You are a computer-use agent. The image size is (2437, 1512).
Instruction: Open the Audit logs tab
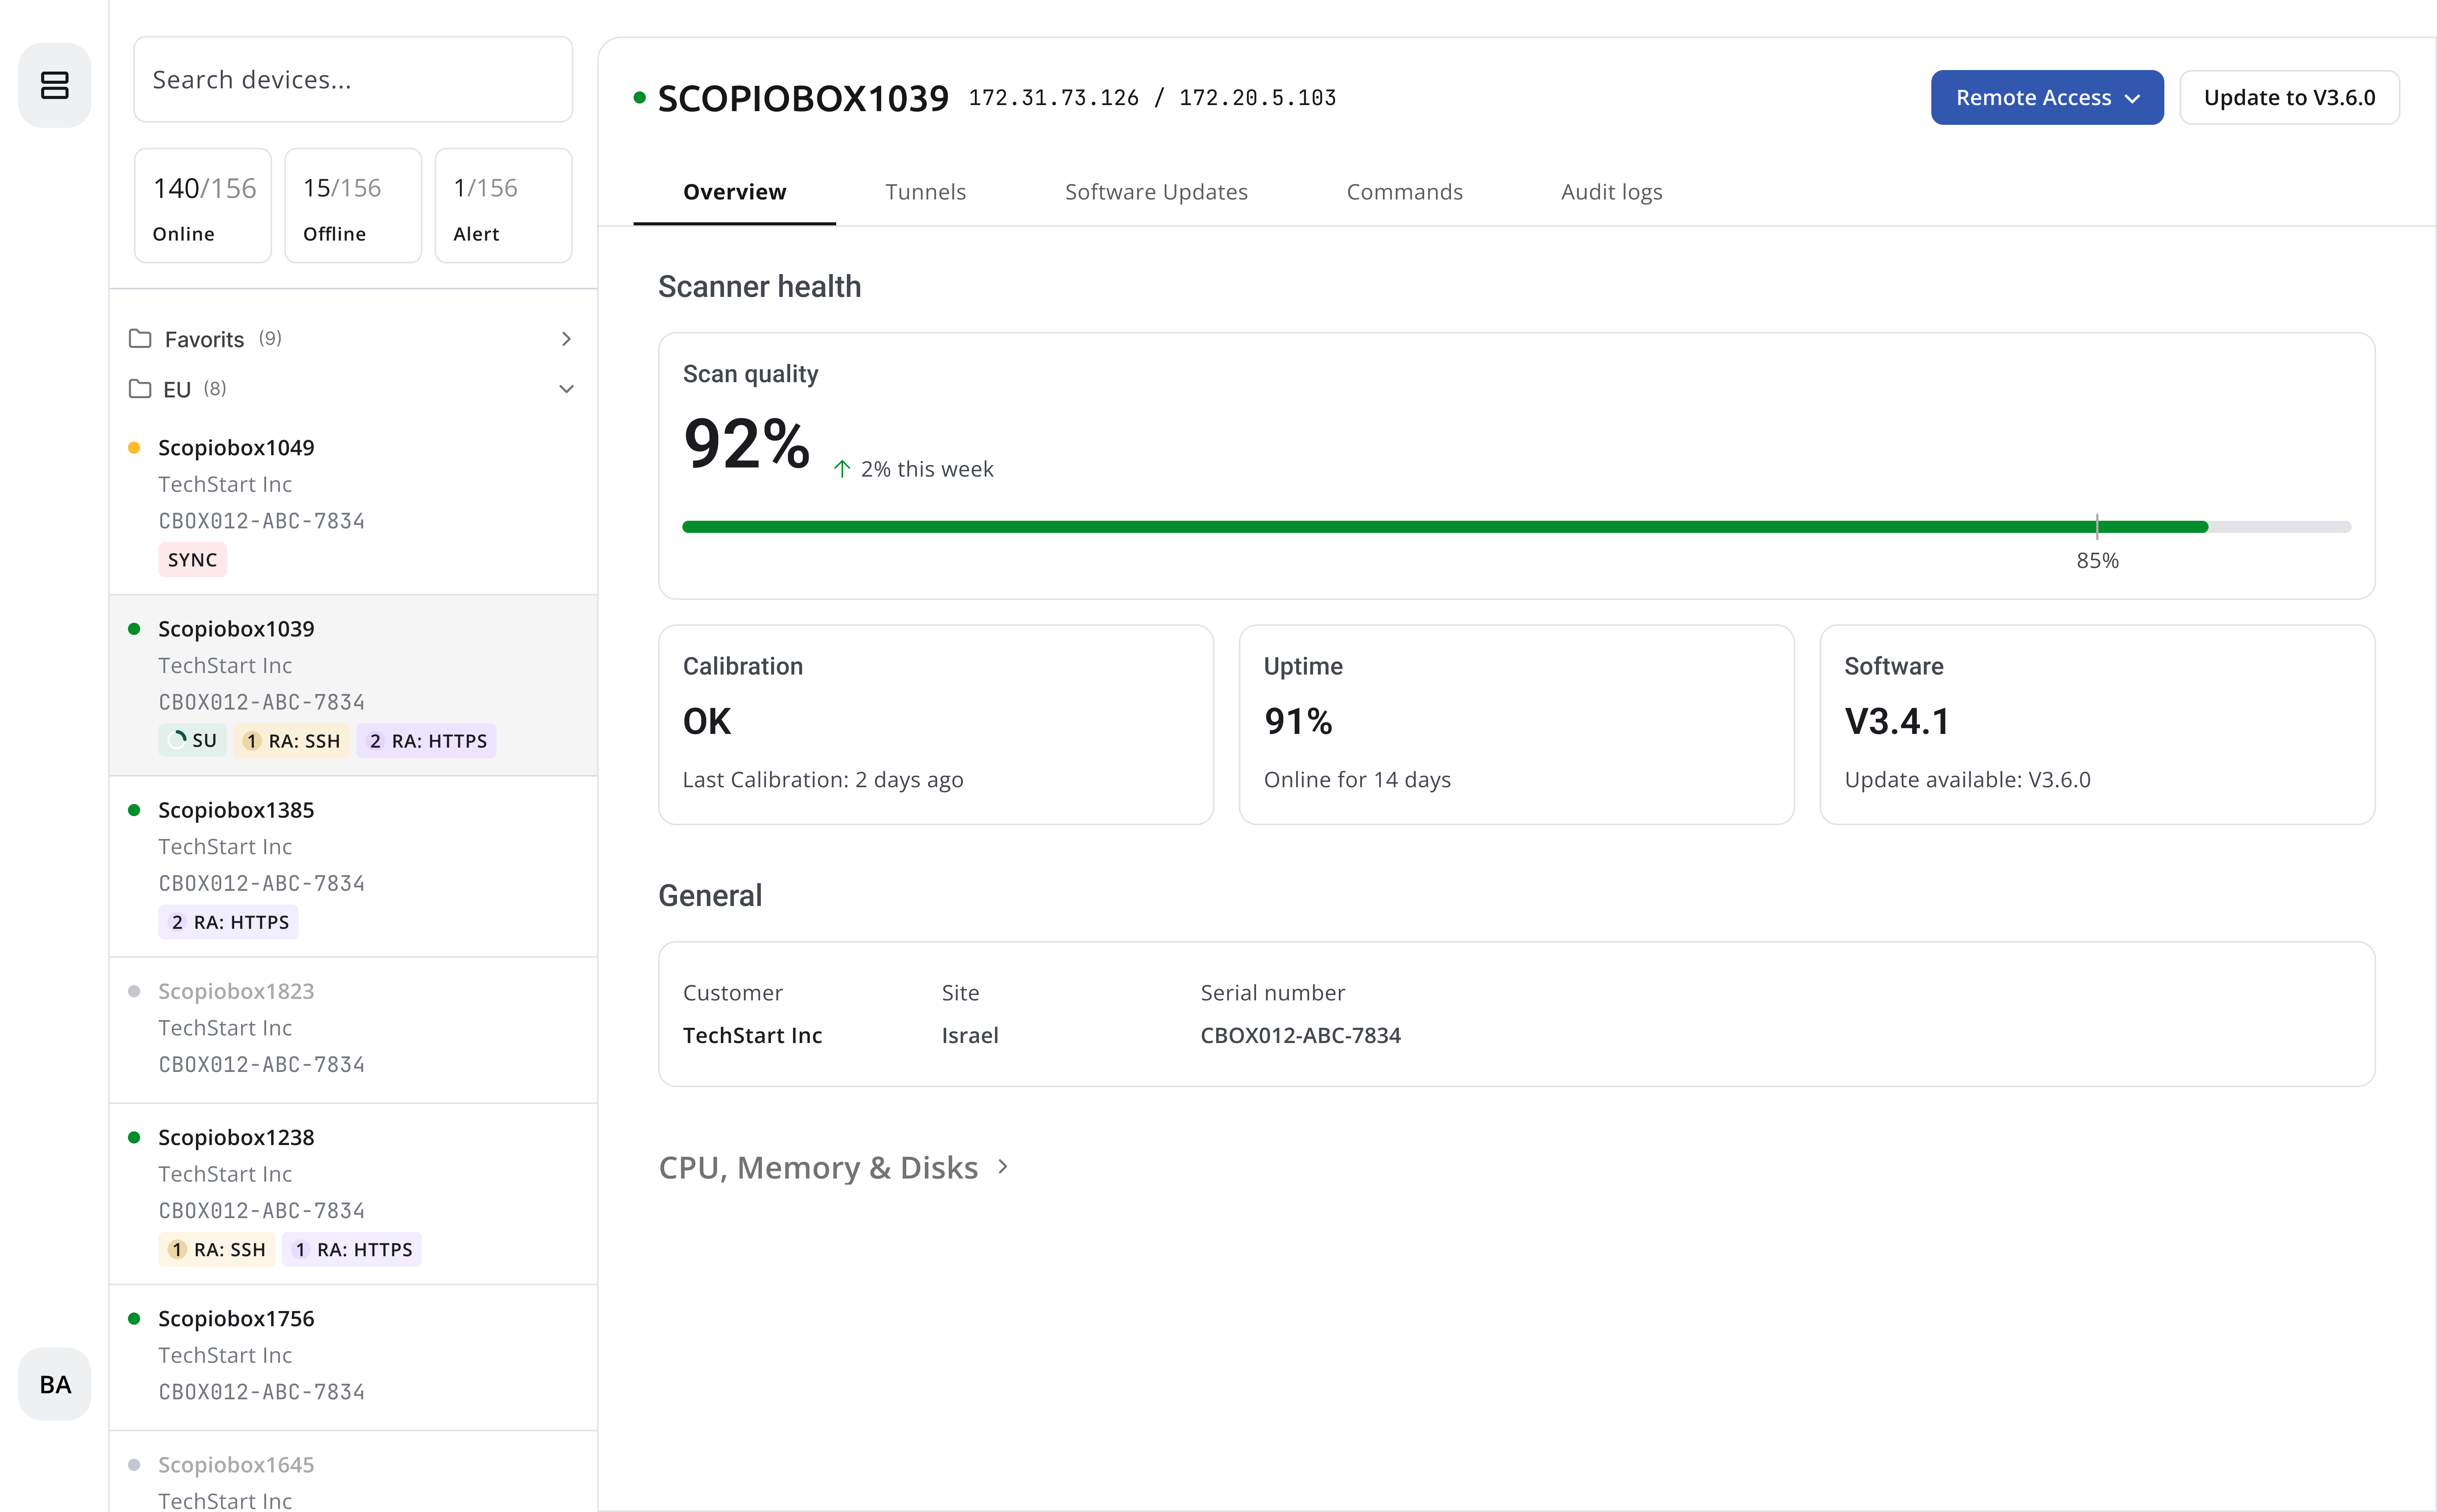[x=1611, y=192]
